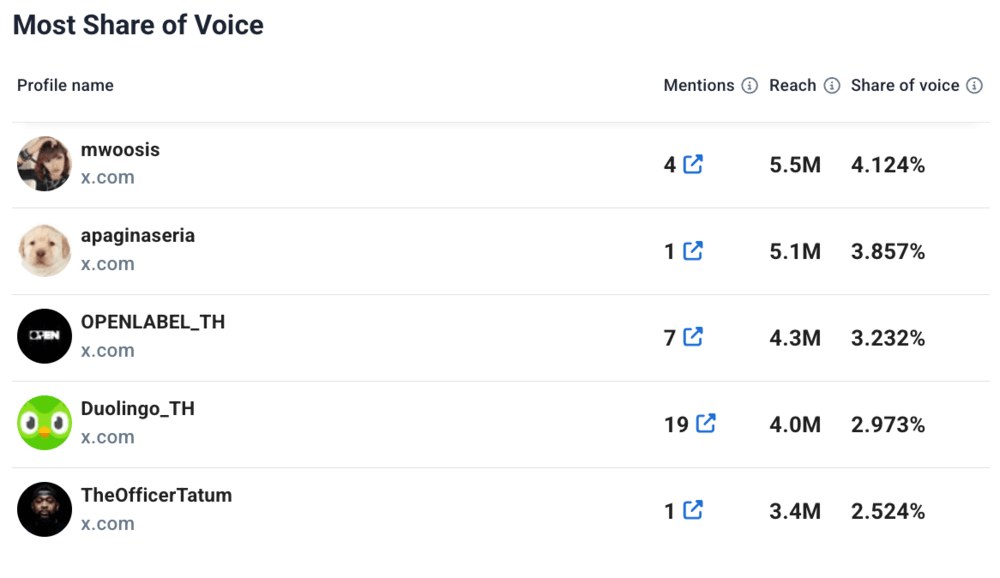Click the Share of voice info icon
Image resolution: width=1000 pixels, height=578 pixels.
[x=975, y=86]
